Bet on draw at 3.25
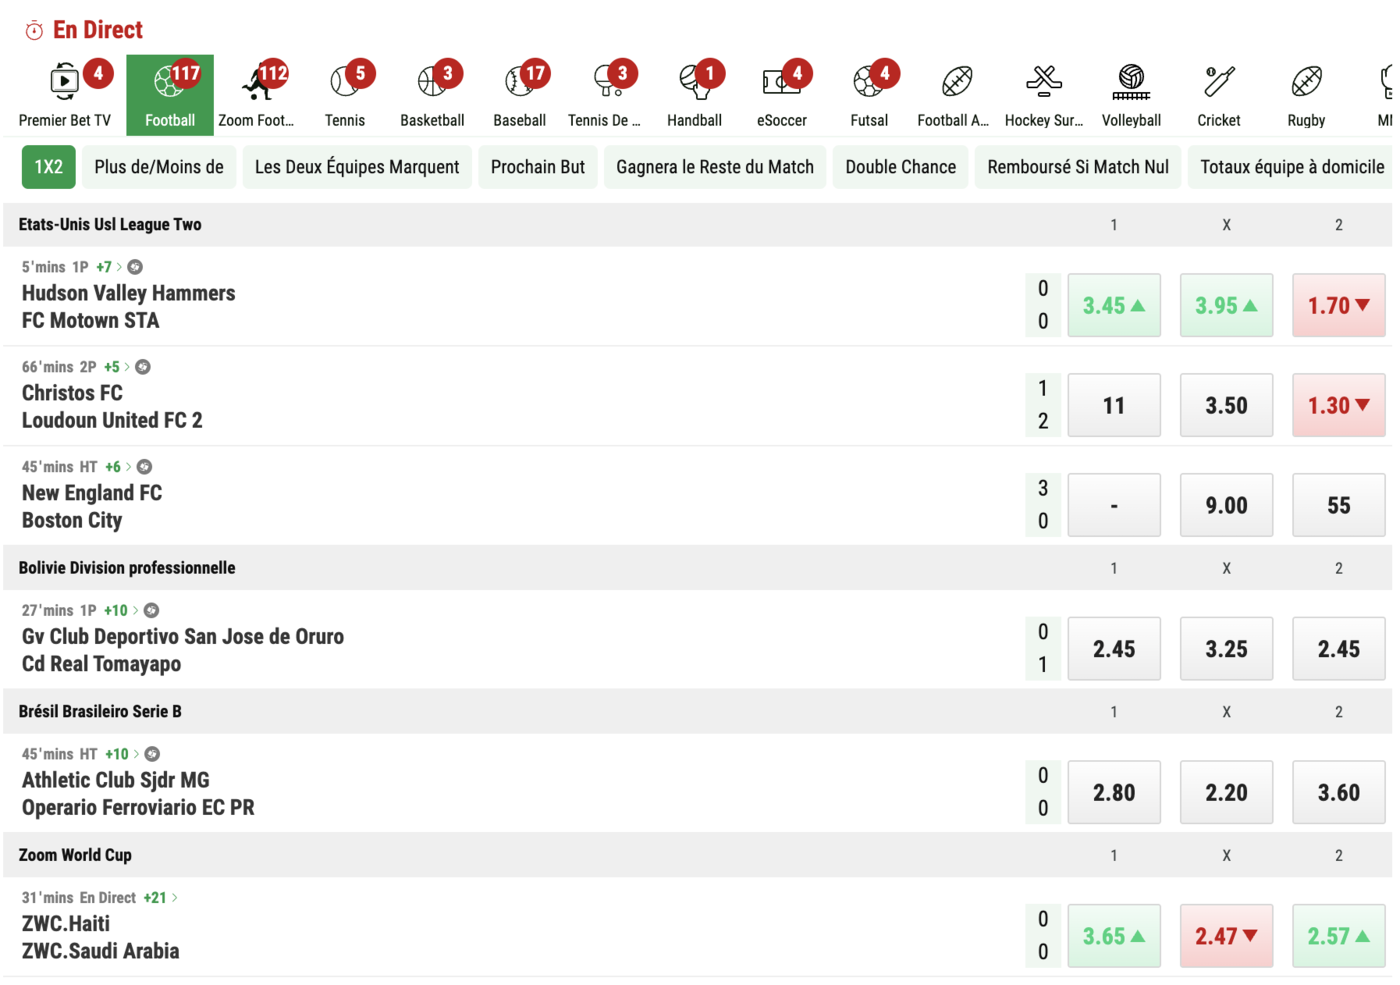Screen dimensions: 1400x985 (1226, 649)
